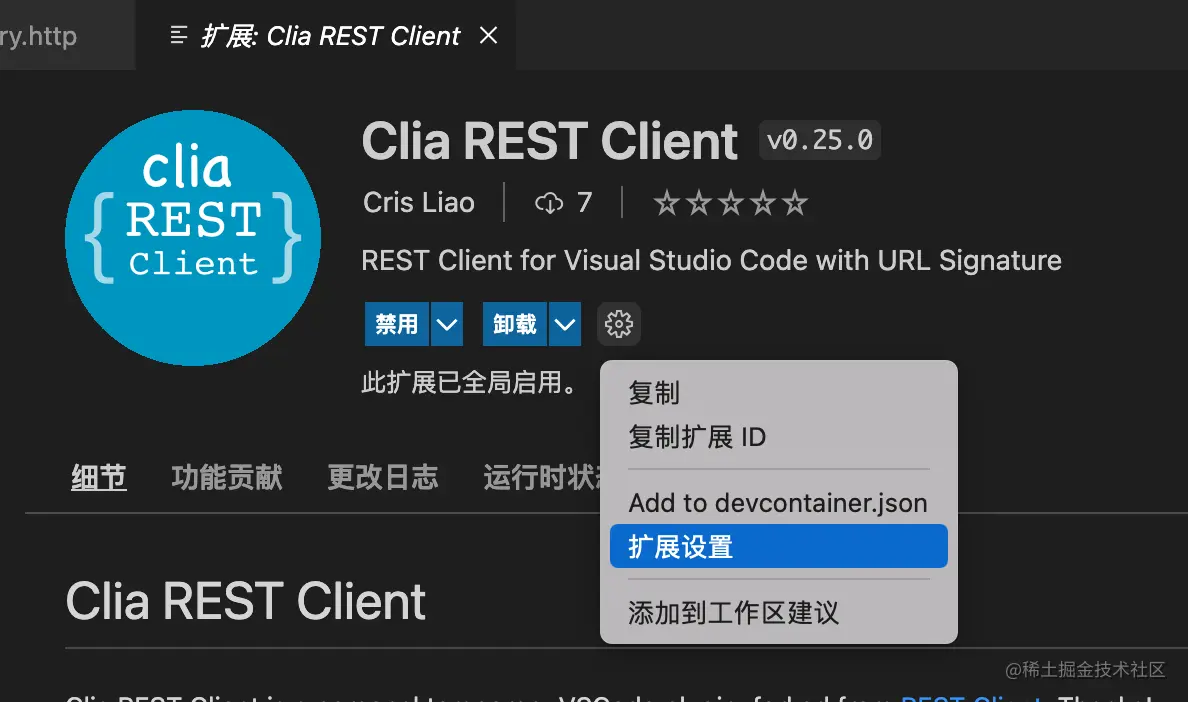Choose 复制扩展 ID menu item

tap(779, 437)
